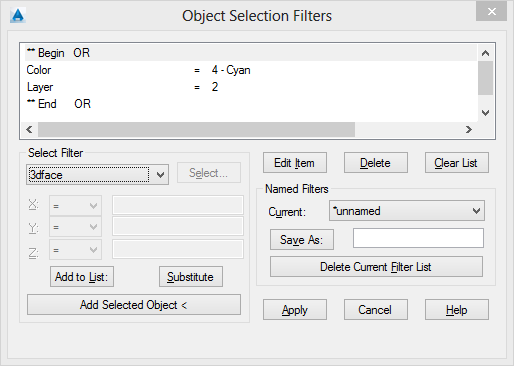Click the Z value input field
Viewport: 514px width, 366px height.
click(x=178, y=249)
